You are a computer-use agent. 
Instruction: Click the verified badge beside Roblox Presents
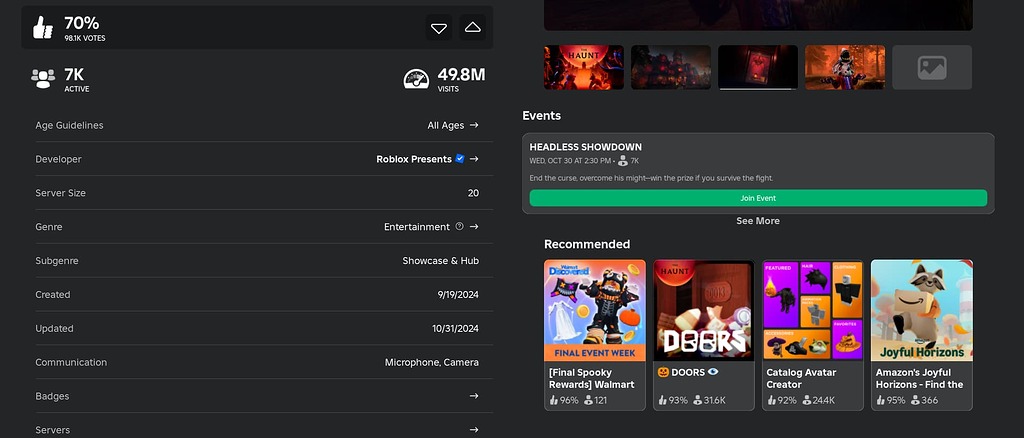460,159
